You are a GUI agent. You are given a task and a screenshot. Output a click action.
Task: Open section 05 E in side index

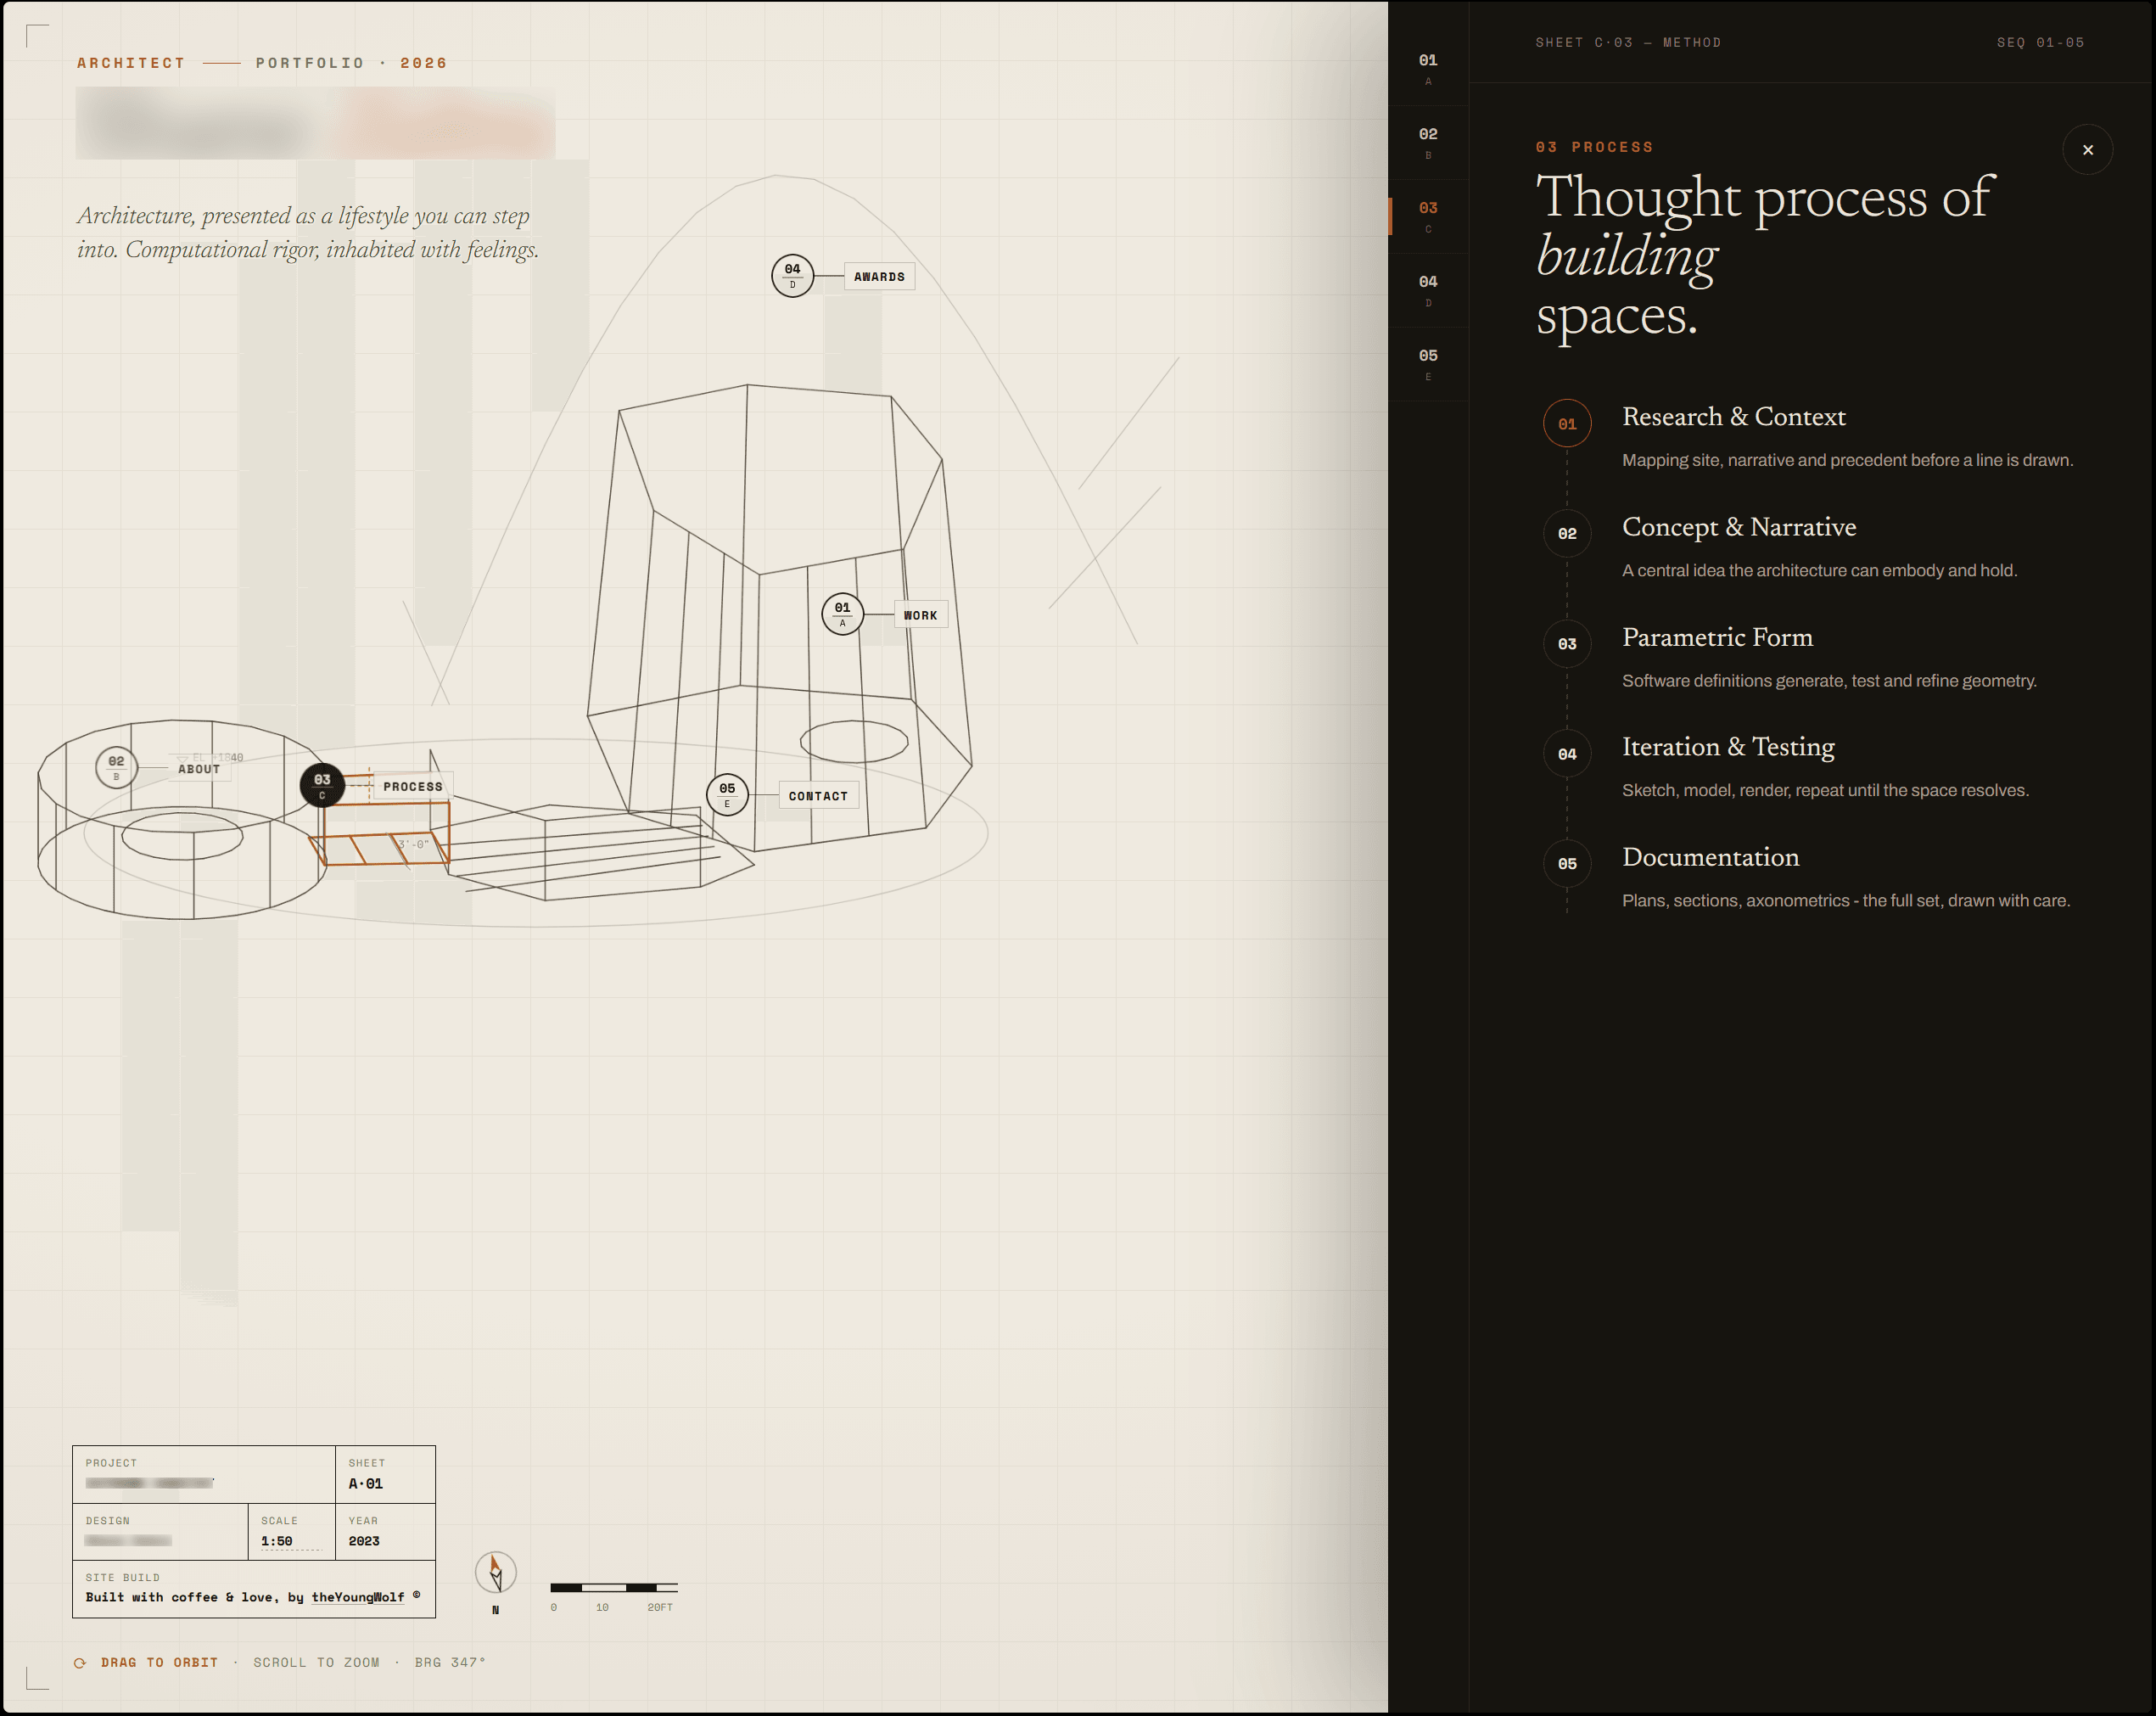coord(1428,365)
